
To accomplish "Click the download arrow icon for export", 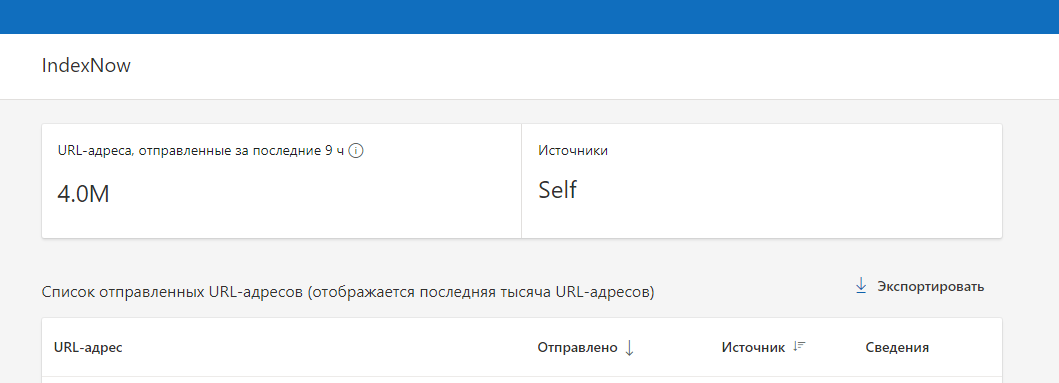I will 861,286.
